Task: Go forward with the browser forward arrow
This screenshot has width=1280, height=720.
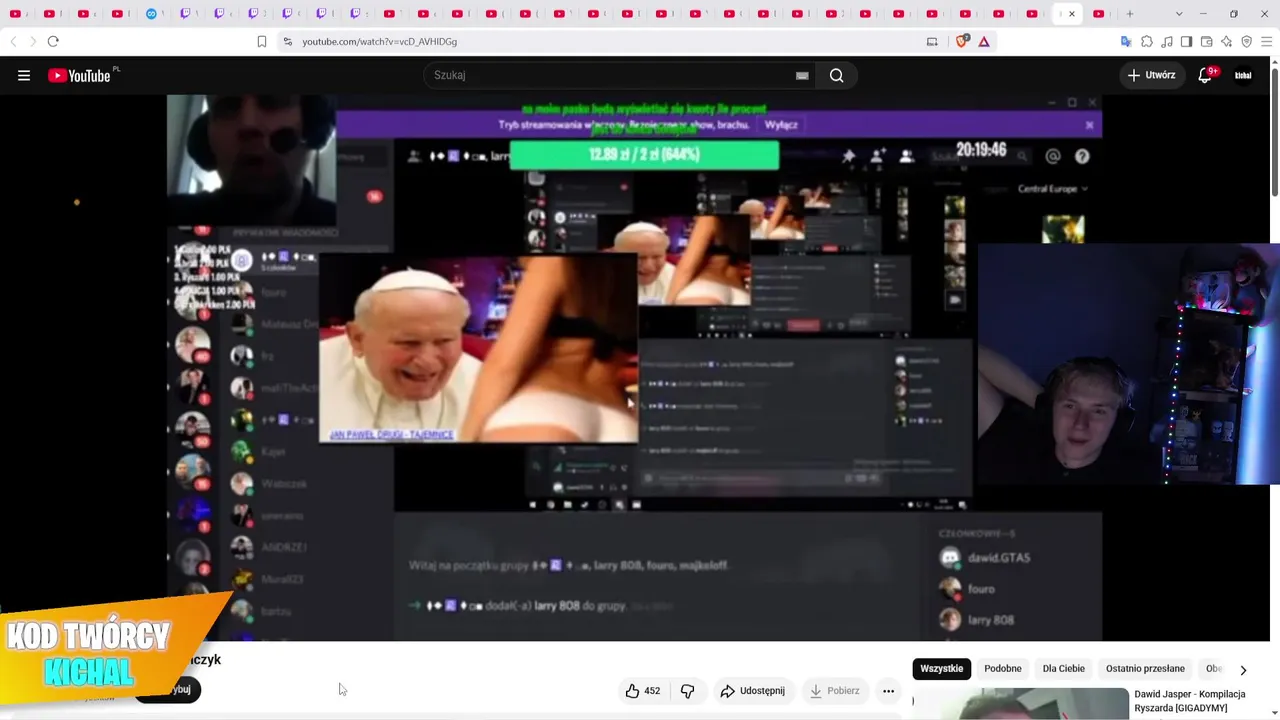Action: pos(32,41)
